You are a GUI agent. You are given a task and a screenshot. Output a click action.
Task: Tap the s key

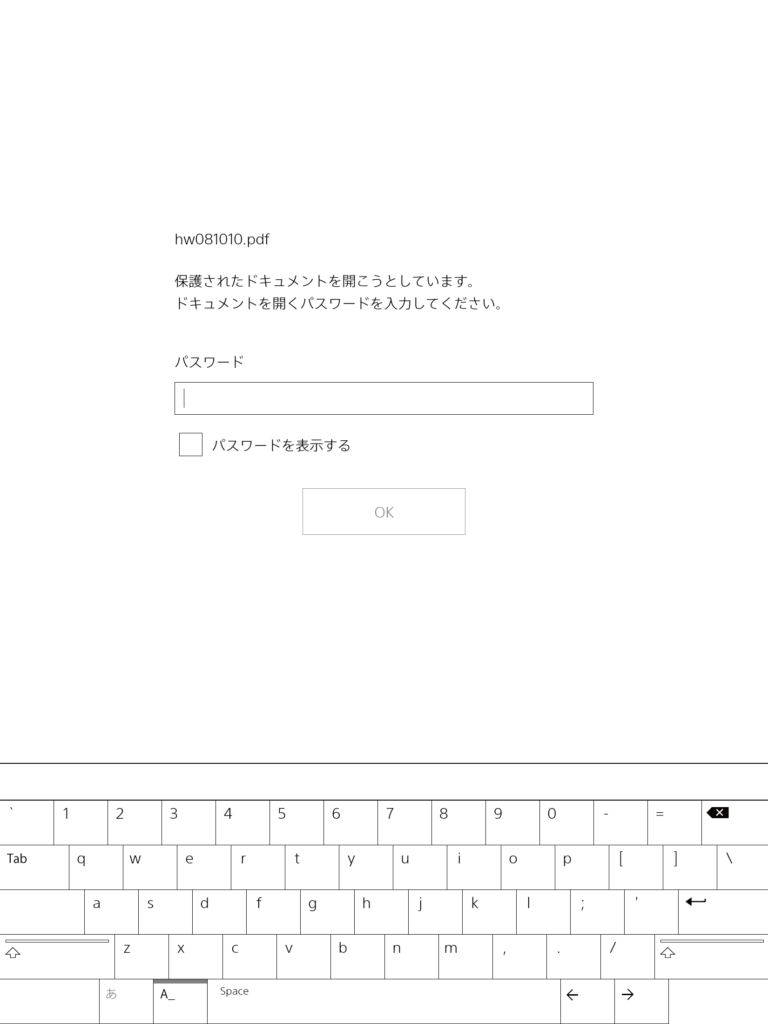[x=166, y=912]
